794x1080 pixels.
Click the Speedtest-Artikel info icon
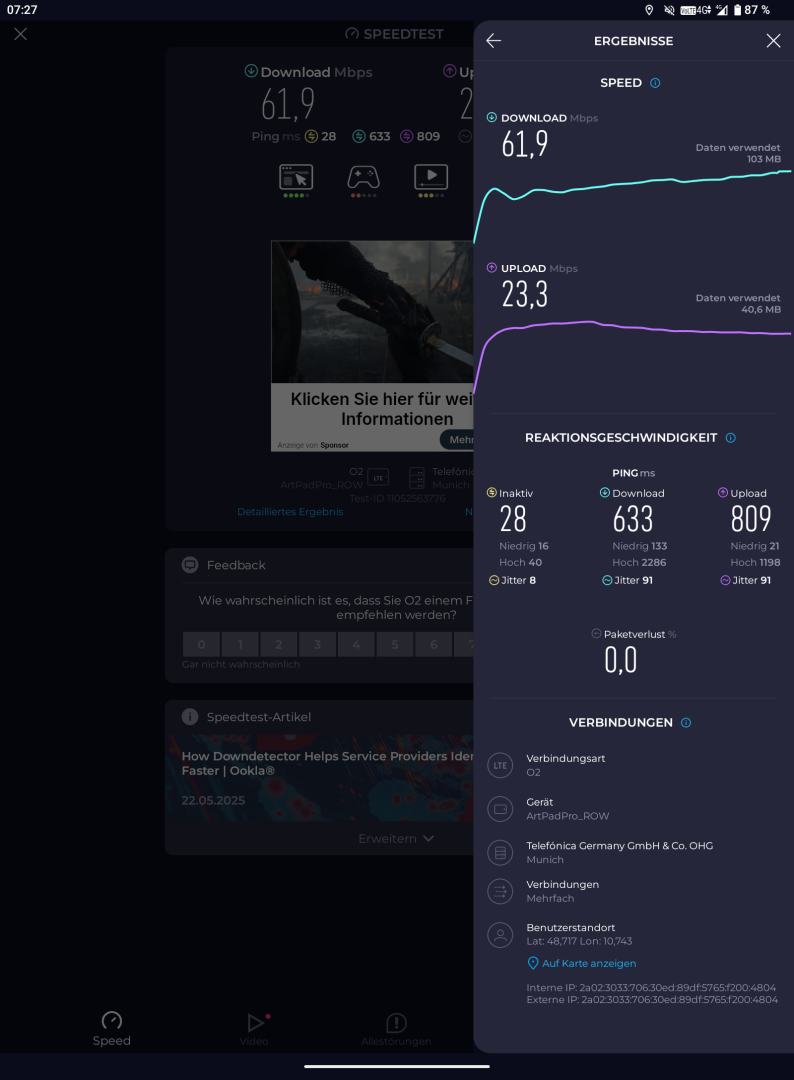(x=190, y=716)
